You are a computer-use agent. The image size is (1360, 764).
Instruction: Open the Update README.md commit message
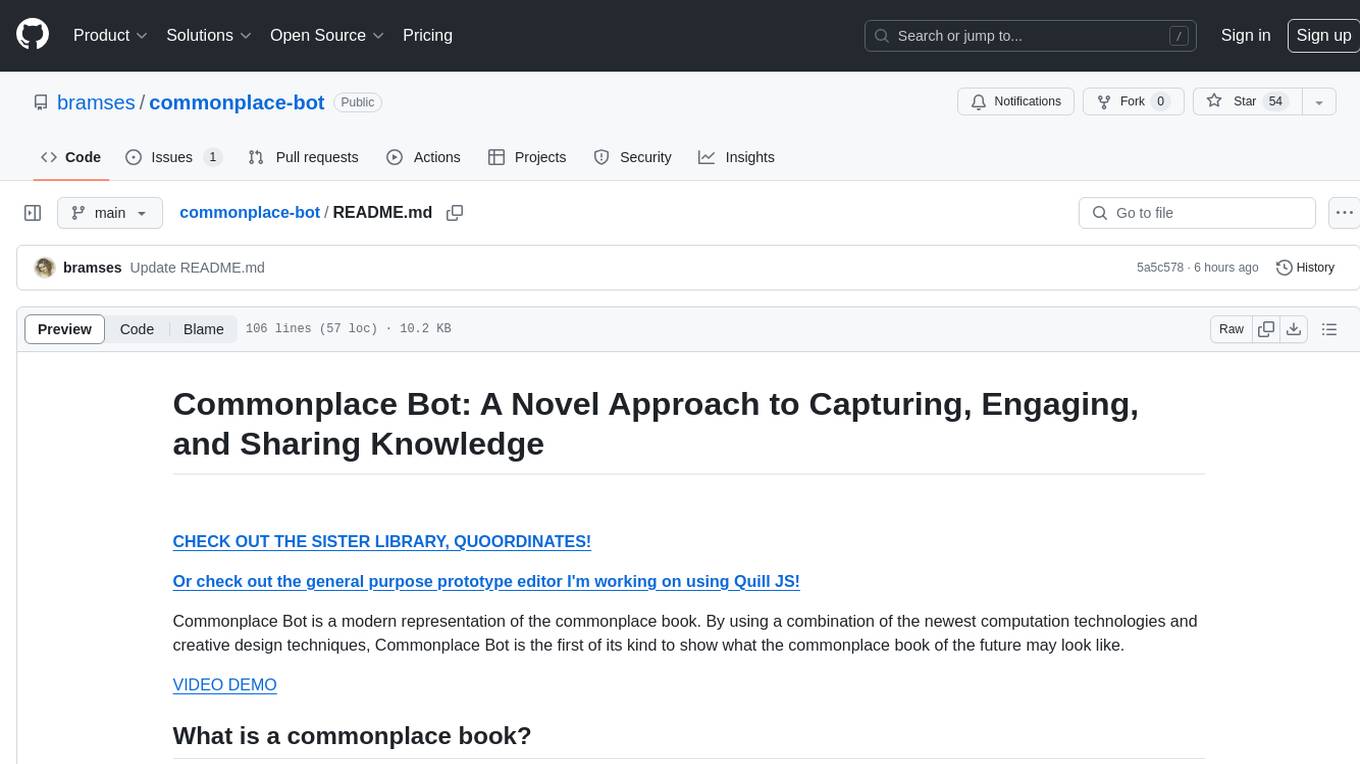tap(197, 268)
